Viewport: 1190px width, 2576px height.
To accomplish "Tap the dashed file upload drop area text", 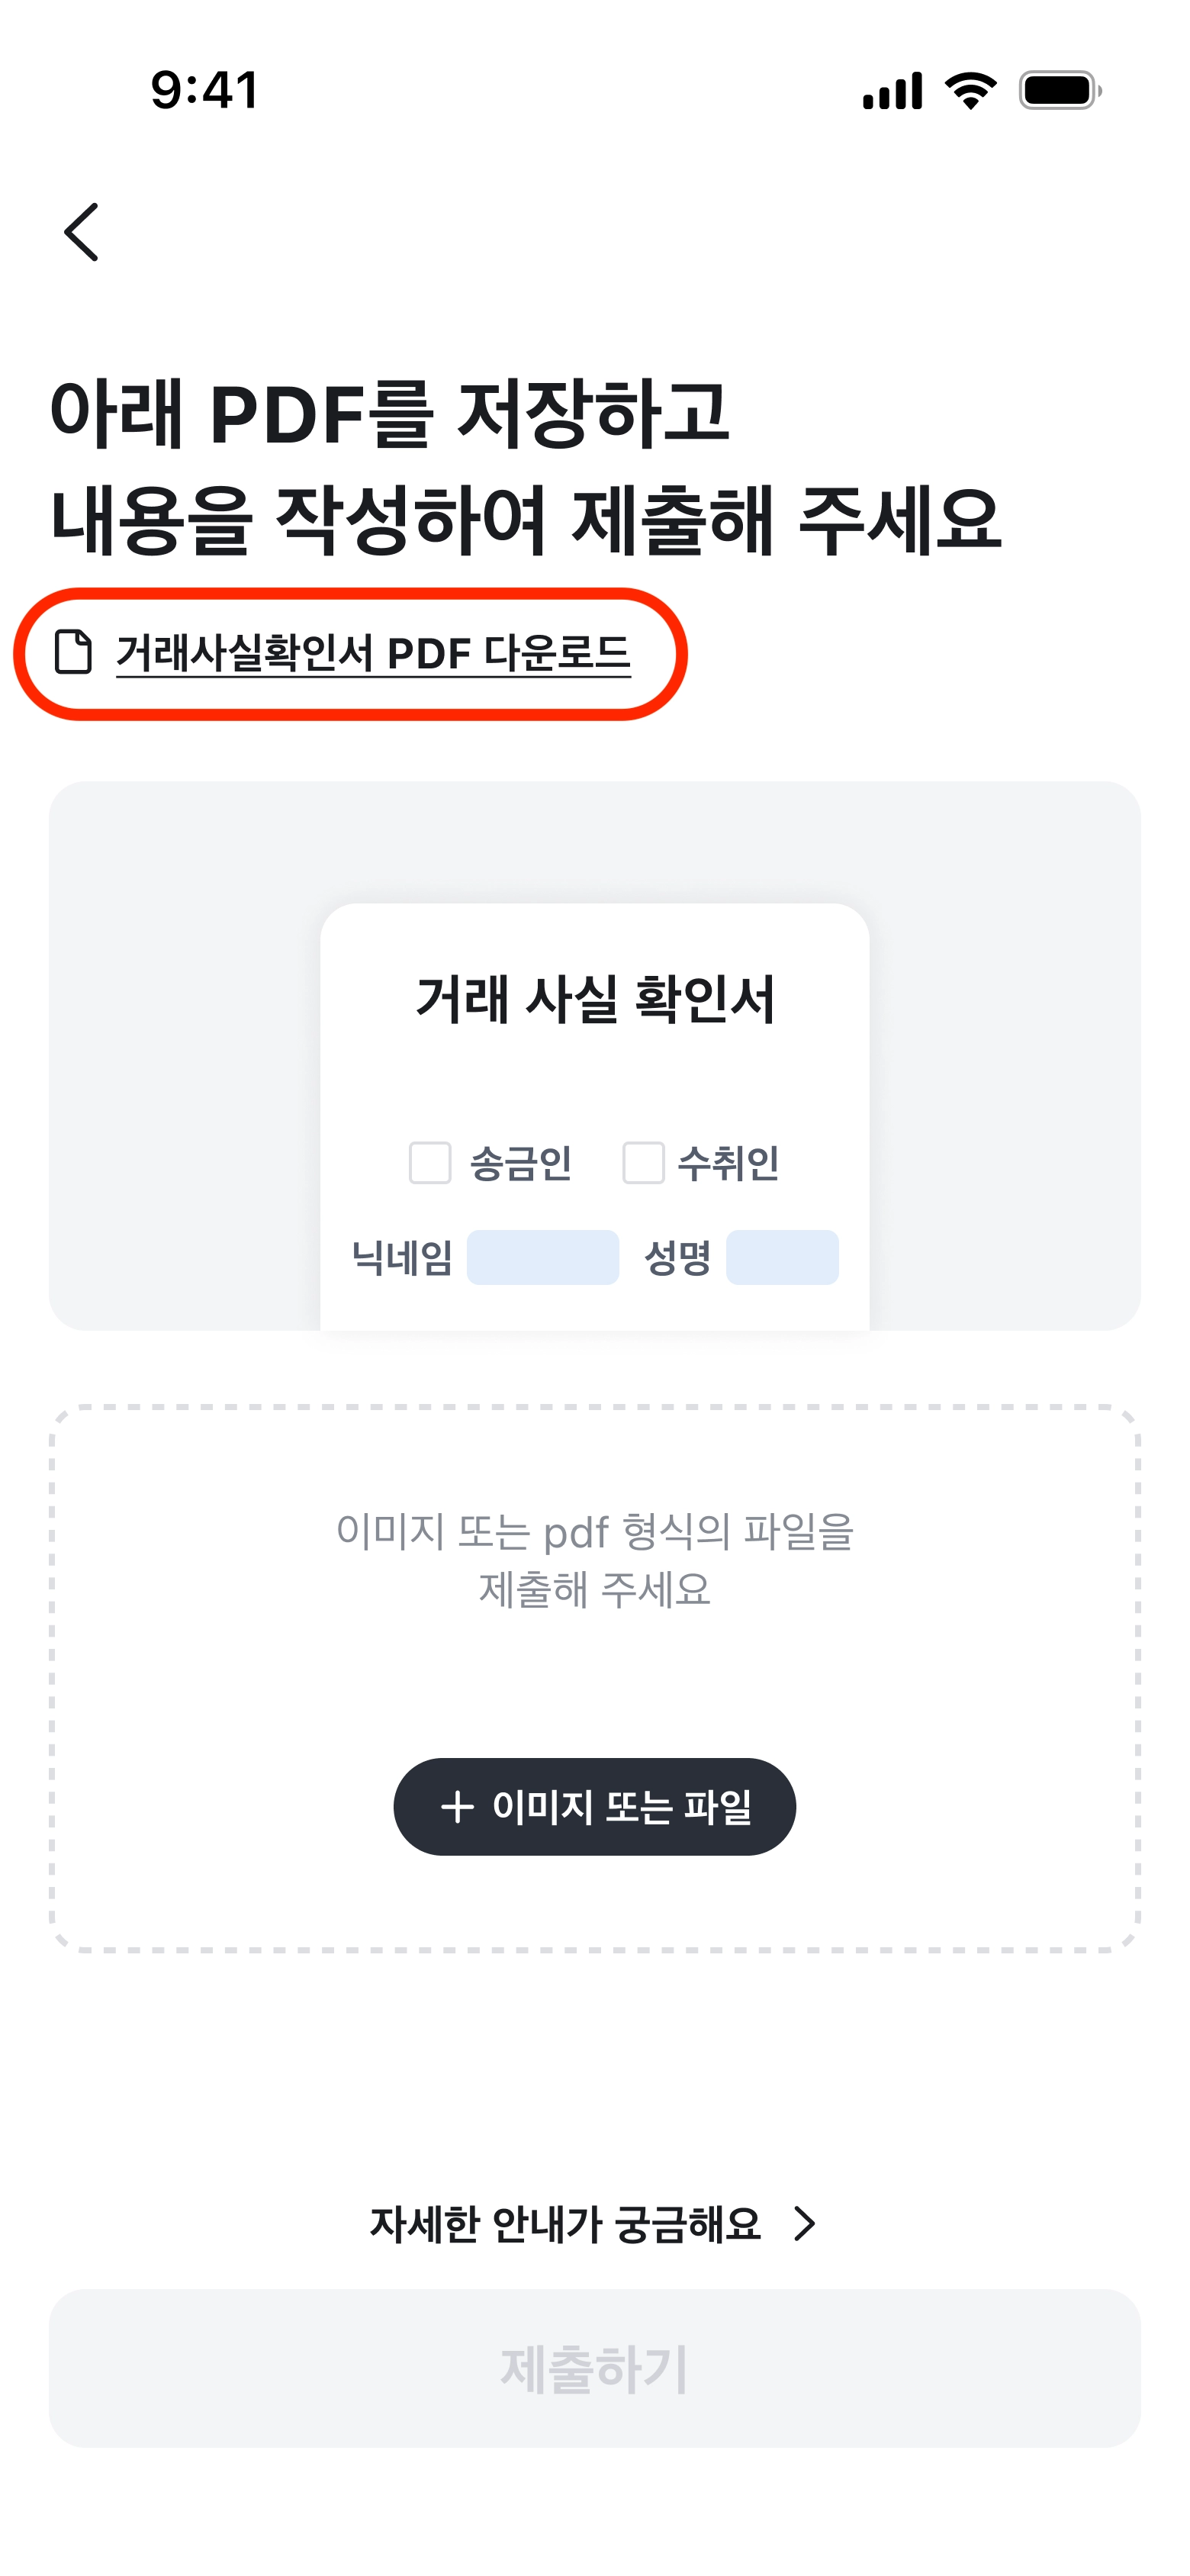I will point(594,1560).
